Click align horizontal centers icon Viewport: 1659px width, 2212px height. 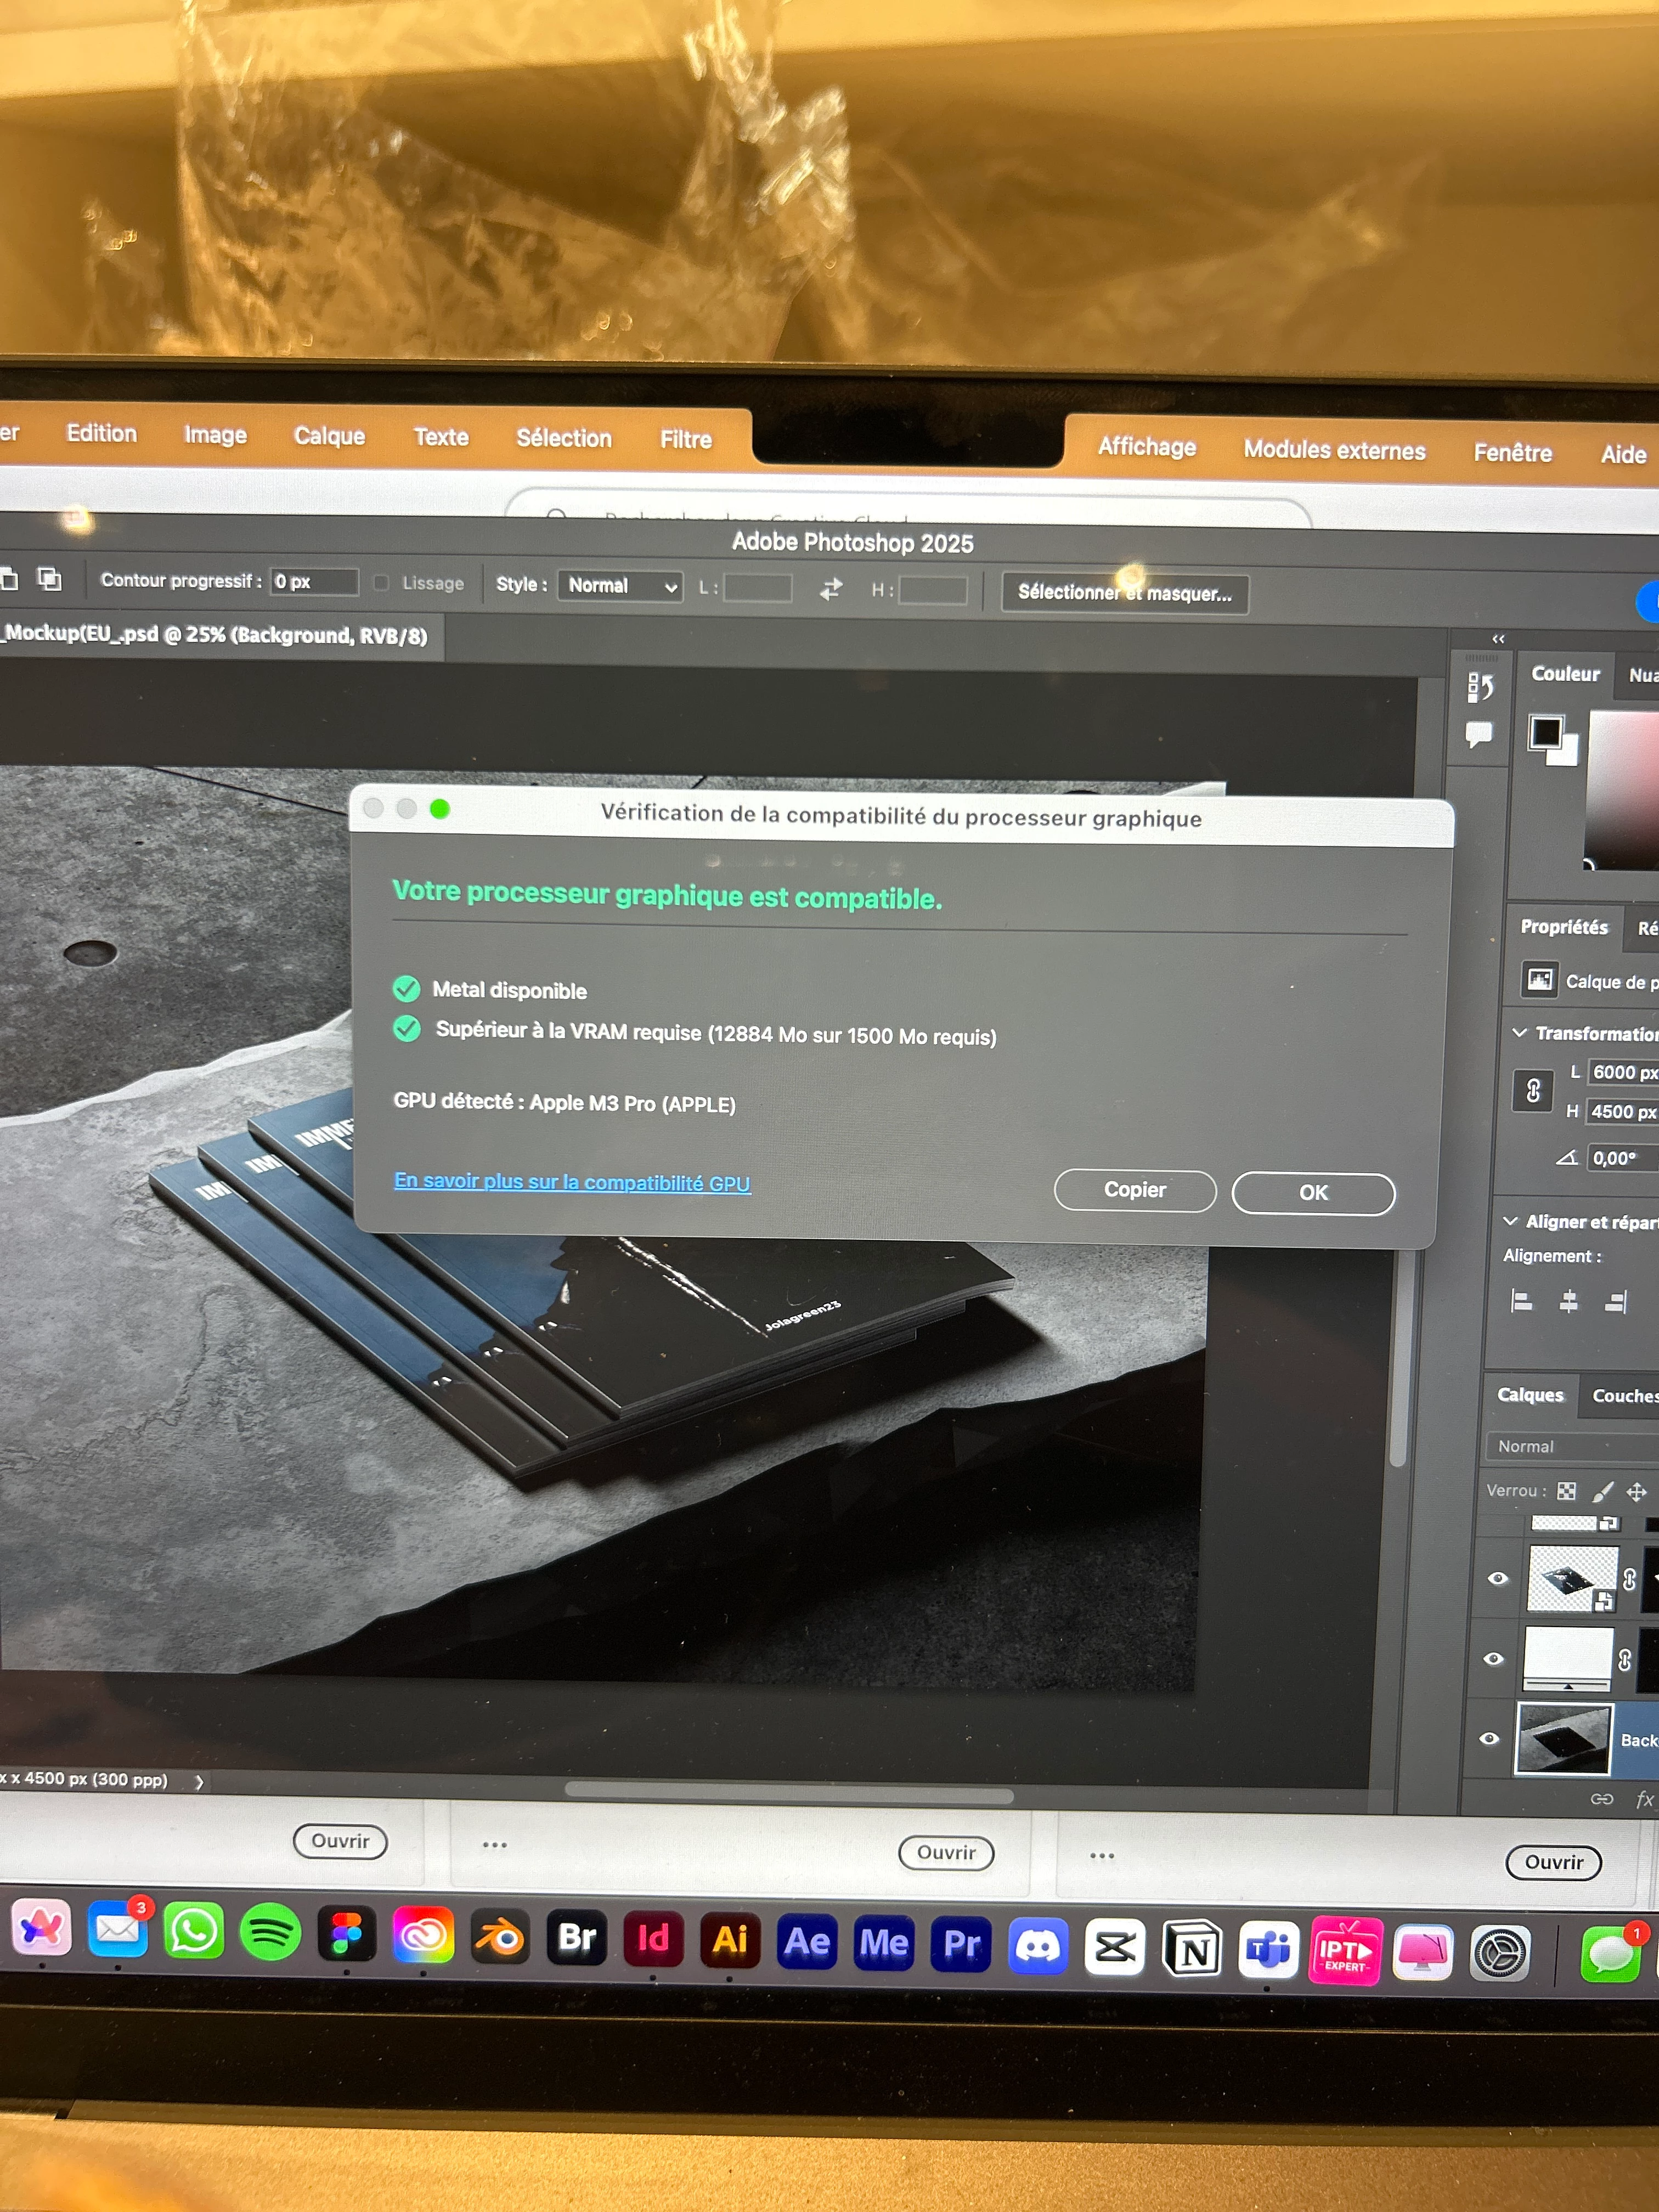point(1568,1301)
